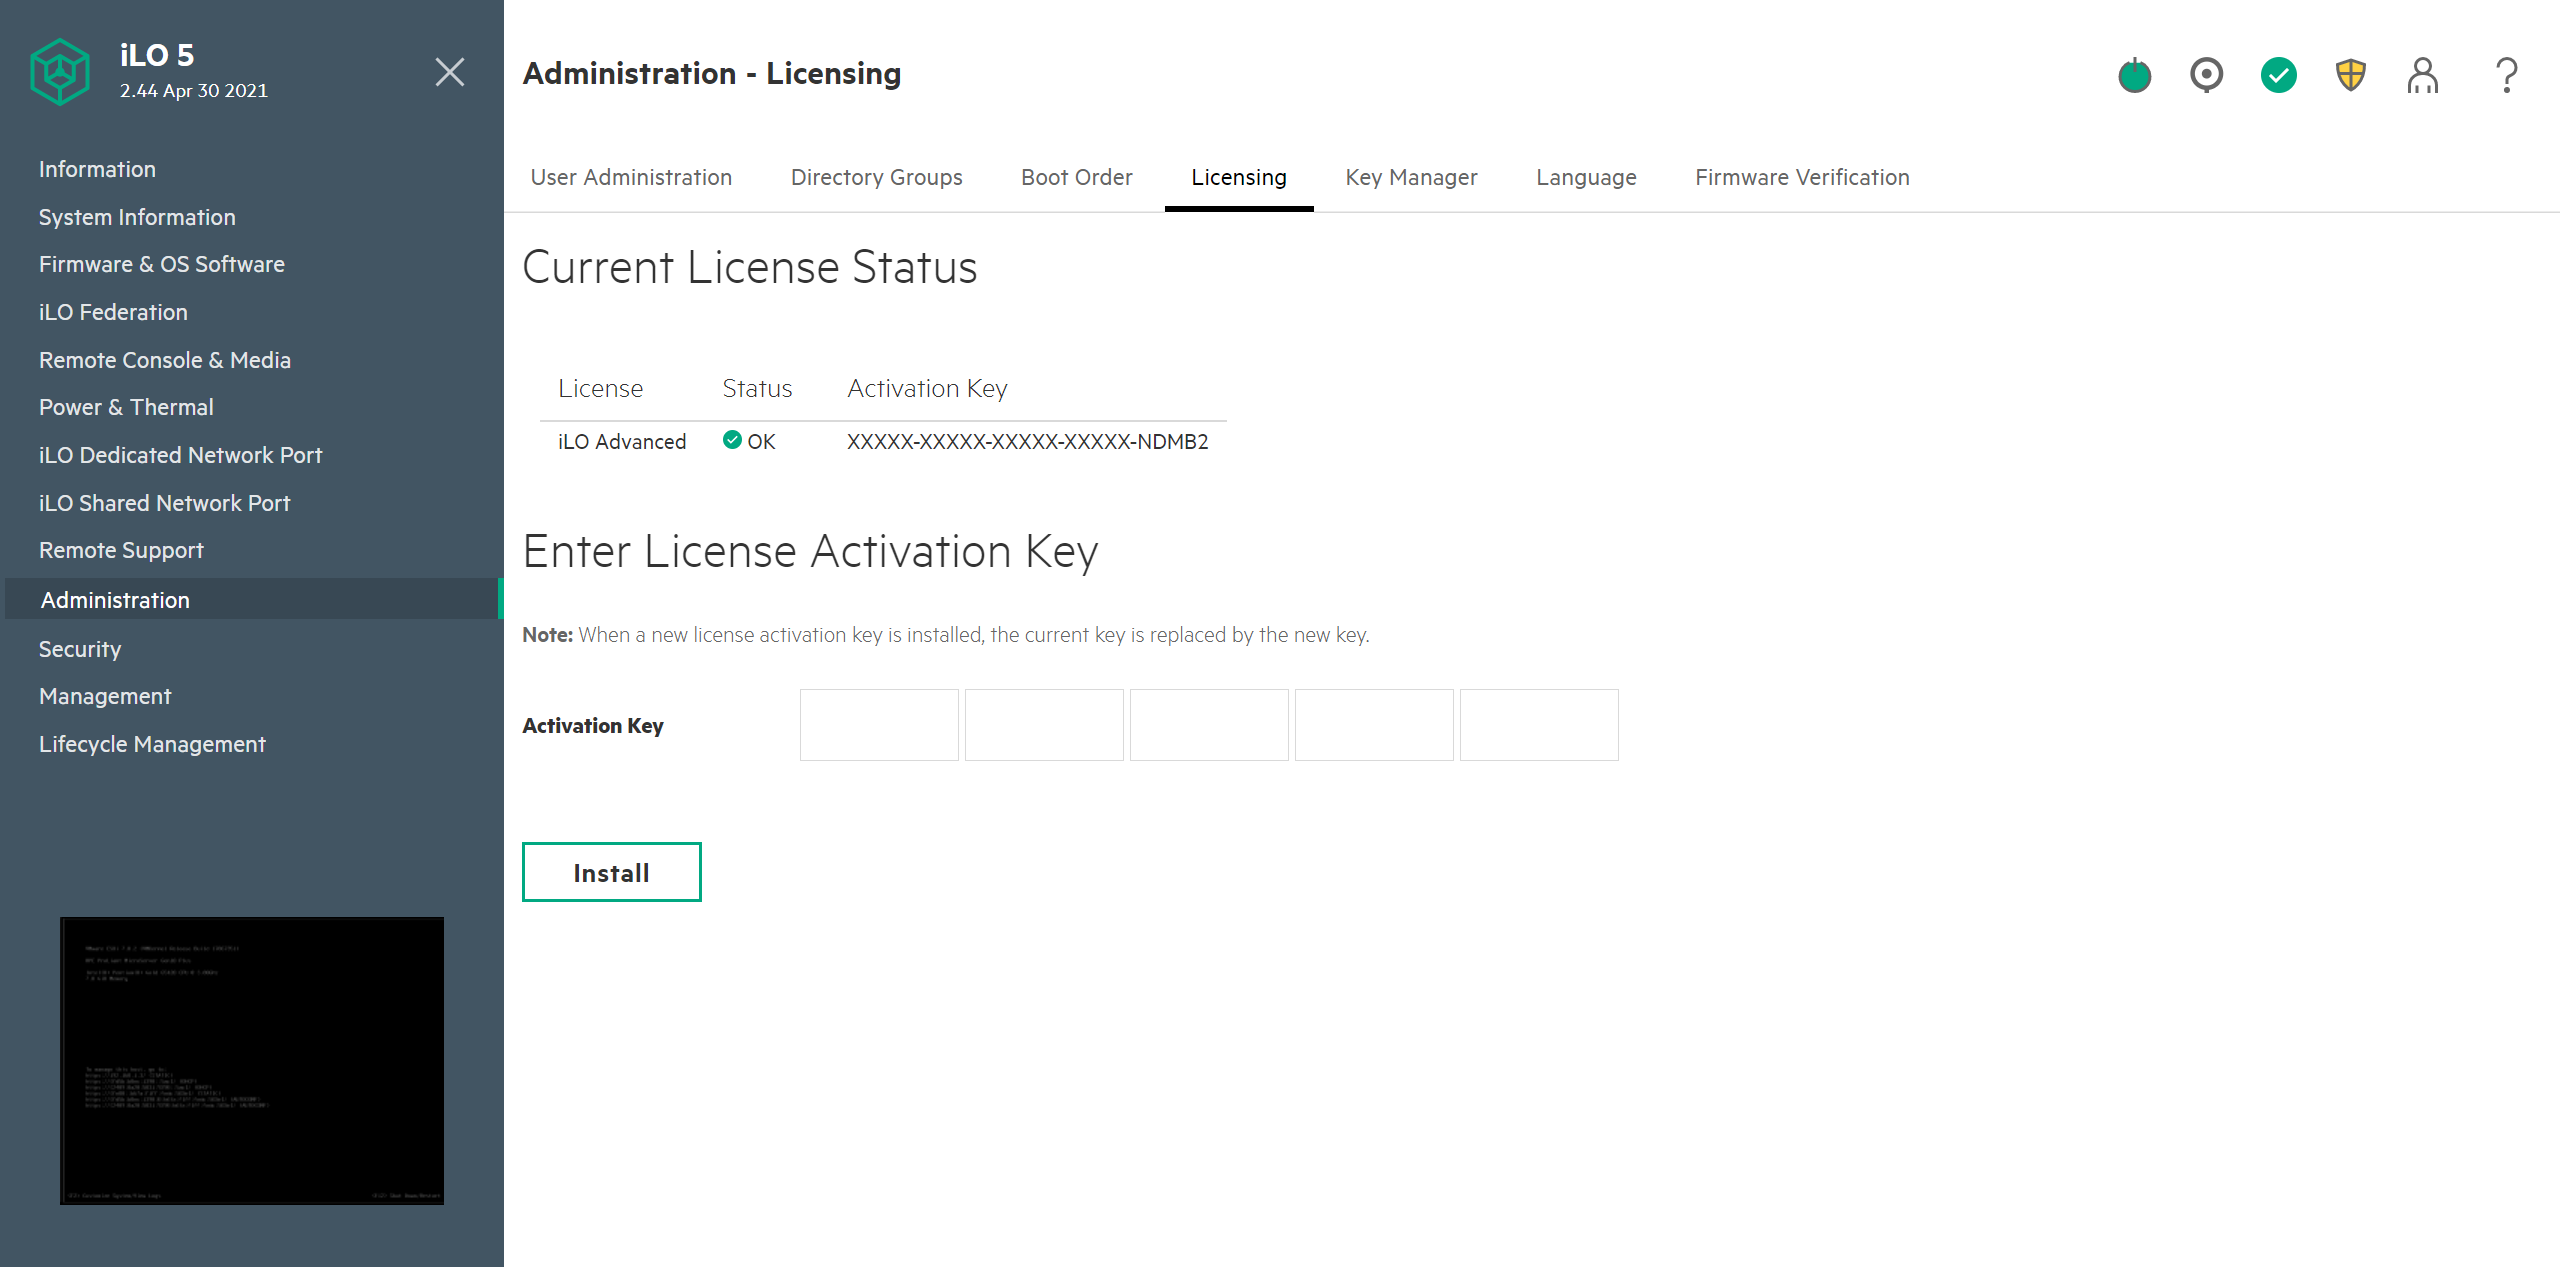Select the User Administration tab
The width and height of the screenshot is (2560, 1267).
pos(630,176)
